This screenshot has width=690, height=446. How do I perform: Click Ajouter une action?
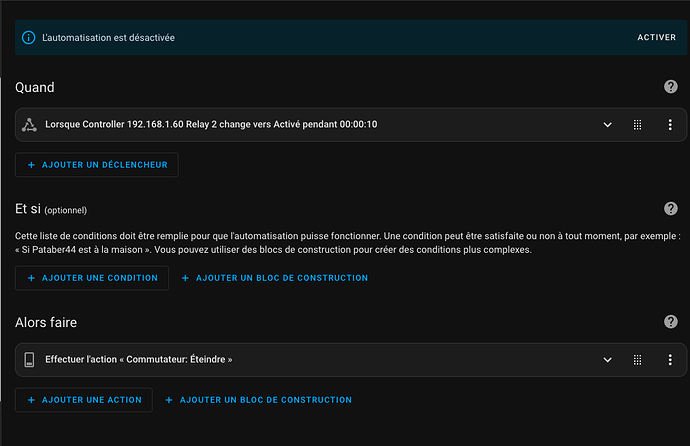coord(84,400)
